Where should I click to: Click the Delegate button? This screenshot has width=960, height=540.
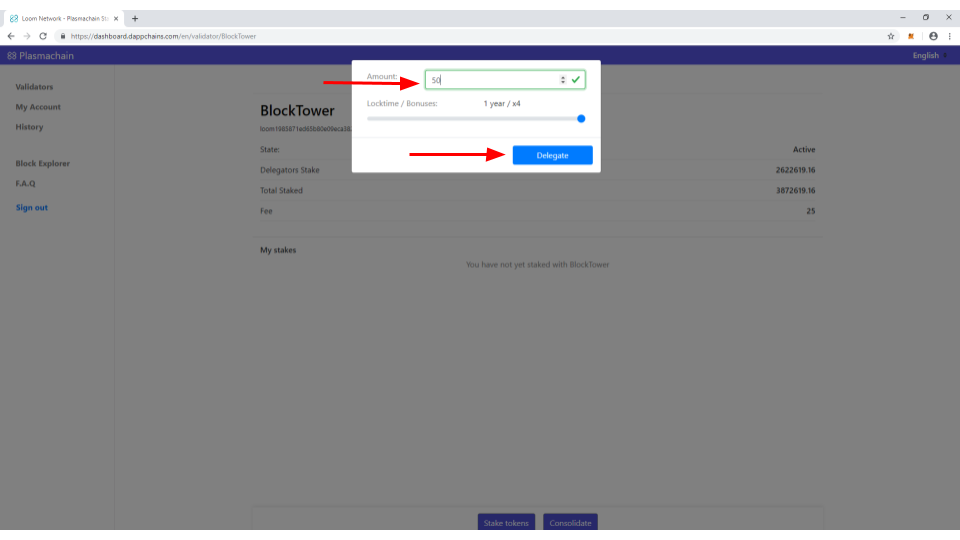tap(552, 156)
